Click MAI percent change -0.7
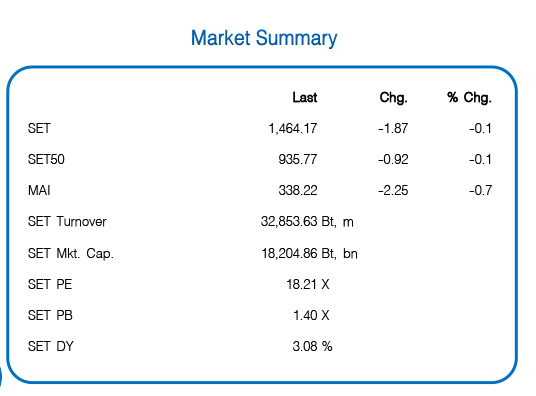This screenshot has width=536, height=396. pos(481,190)
